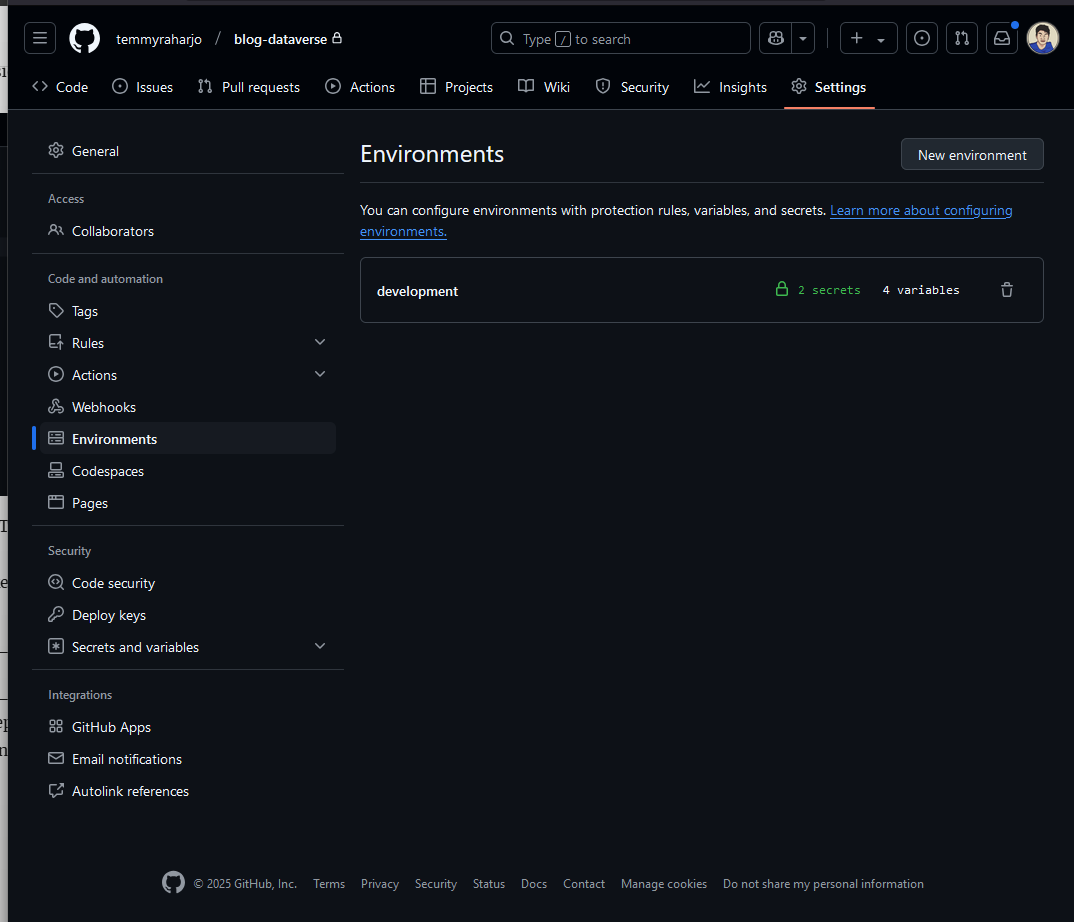The width and height of the screenshot is (1074, 922).
Task: Open Webhooks in sidebar
Action: 188,407
